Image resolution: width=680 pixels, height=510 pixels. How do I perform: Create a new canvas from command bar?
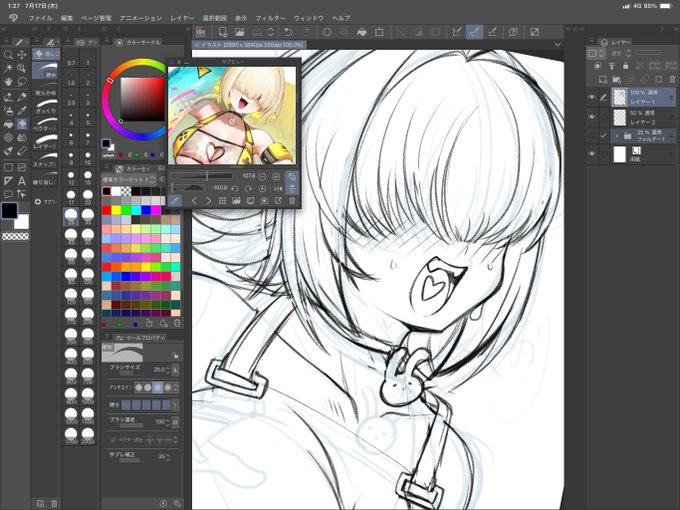[223, 32]
